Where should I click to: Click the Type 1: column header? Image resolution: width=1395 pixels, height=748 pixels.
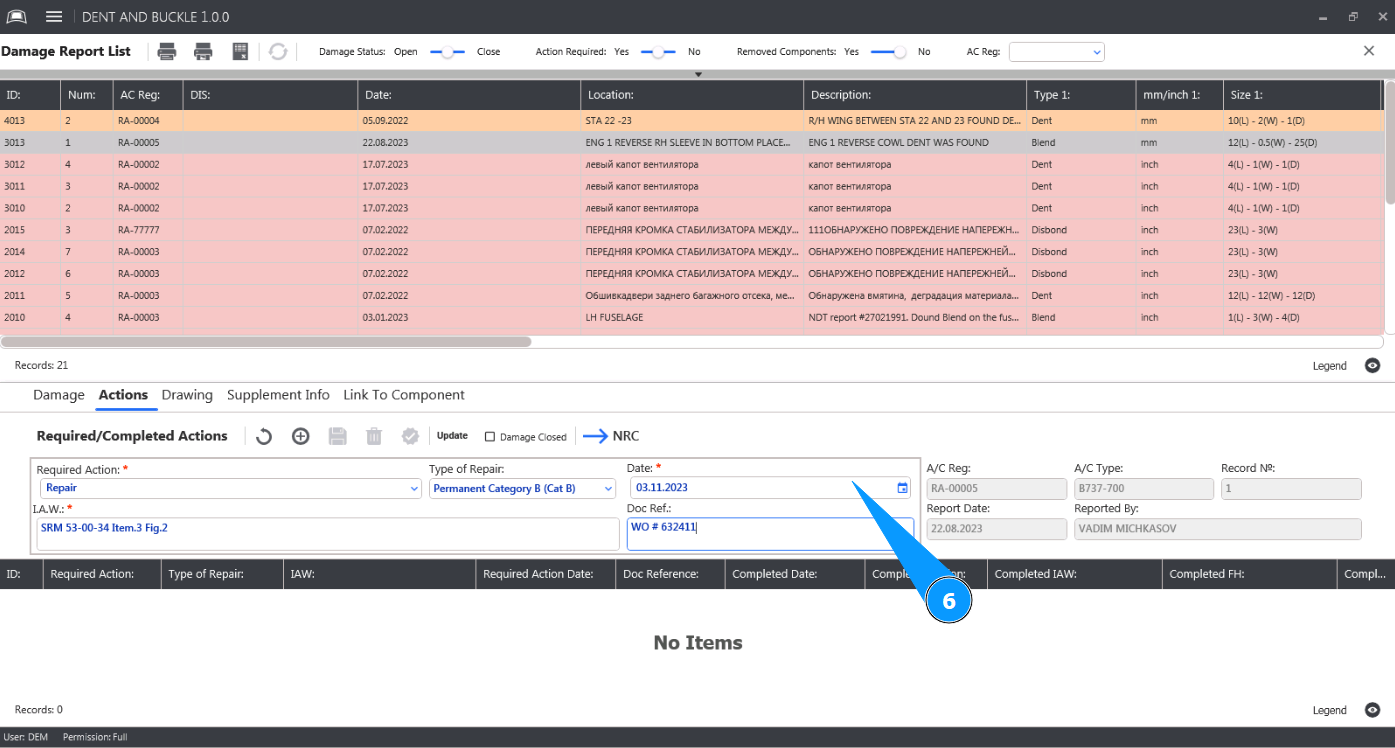click(1081, 95)
